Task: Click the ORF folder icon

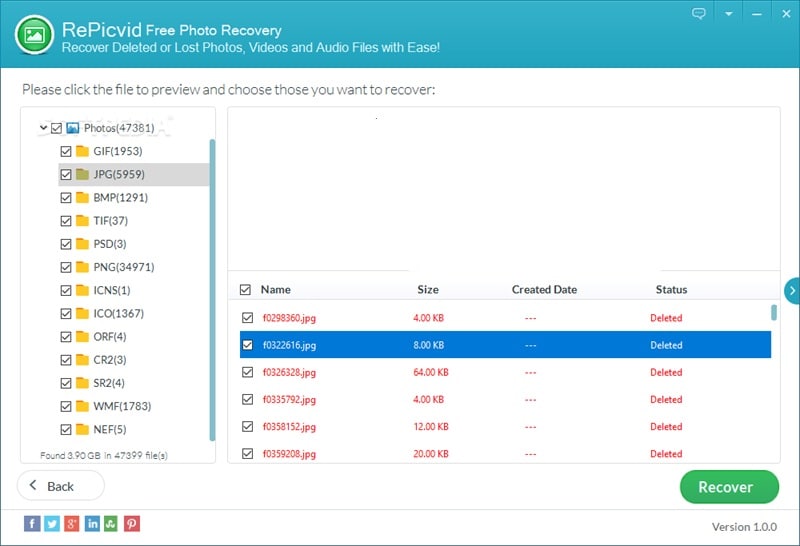Action: (x=82, y=337)
